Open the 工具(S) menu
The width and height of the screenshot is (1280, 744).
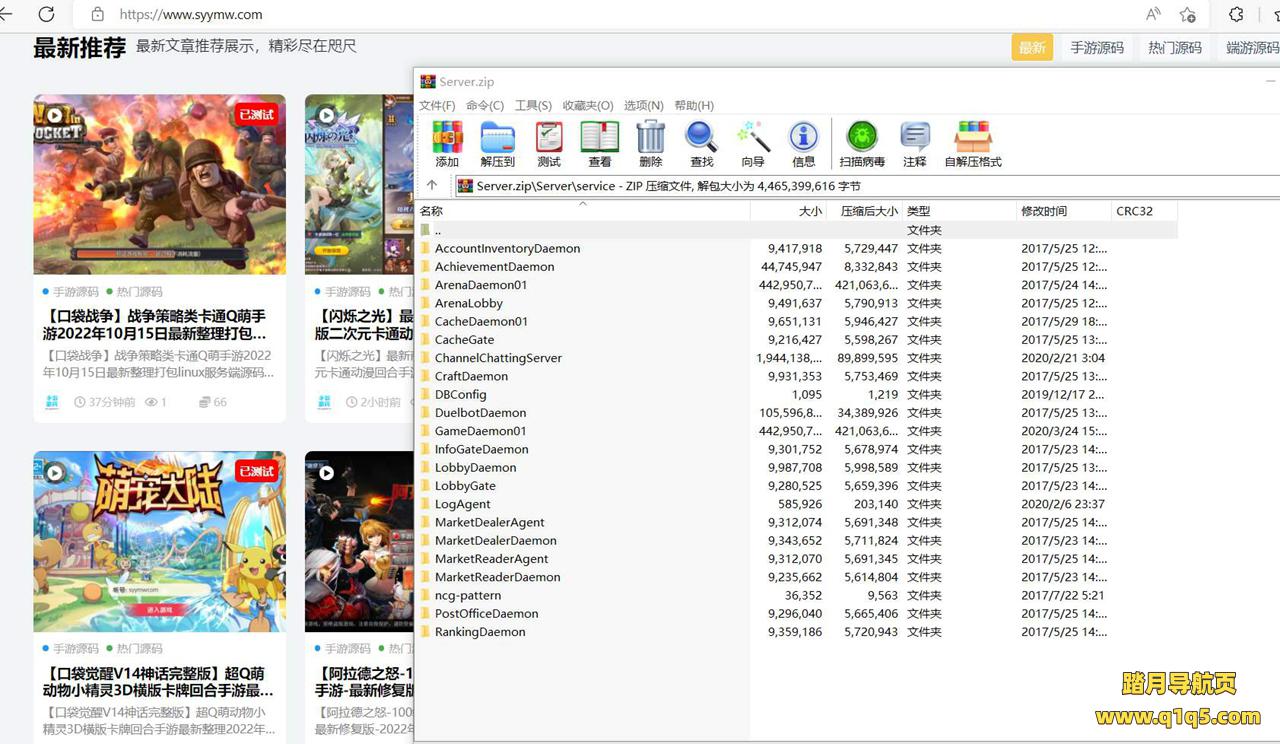533,105
